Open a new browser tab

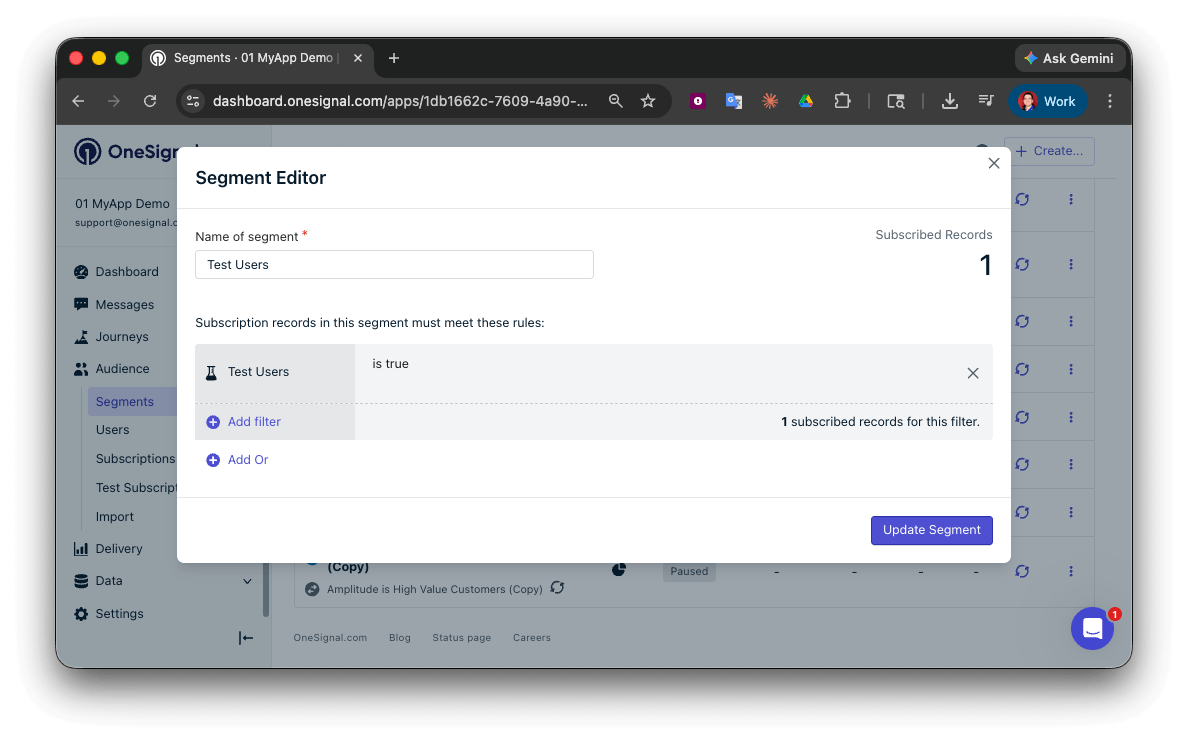[x=393, y=58]
